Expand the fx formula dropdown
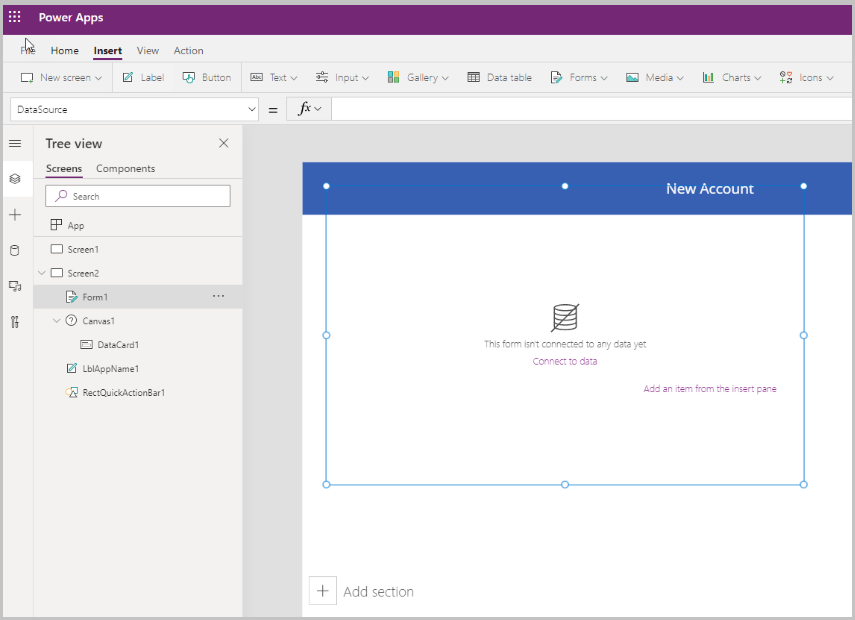The height and width of the screenshot is (620, 855). (309, 109)
